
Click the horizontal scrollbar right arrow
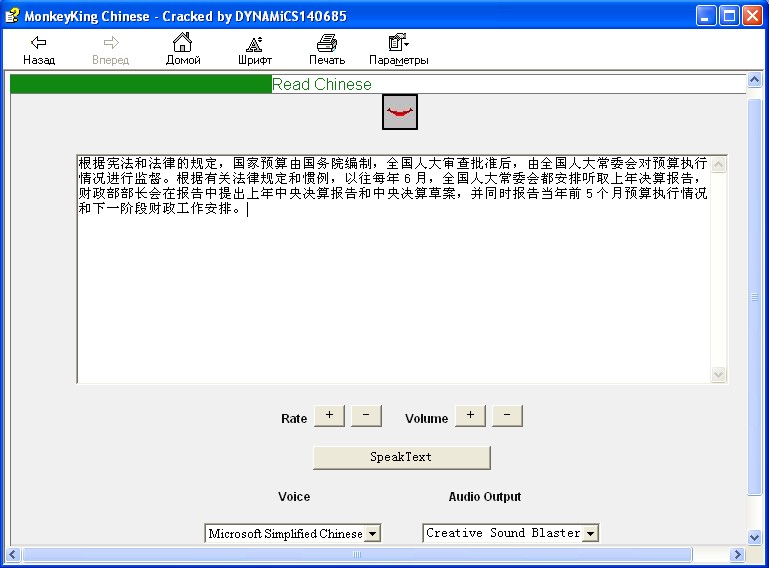[736, 555]
